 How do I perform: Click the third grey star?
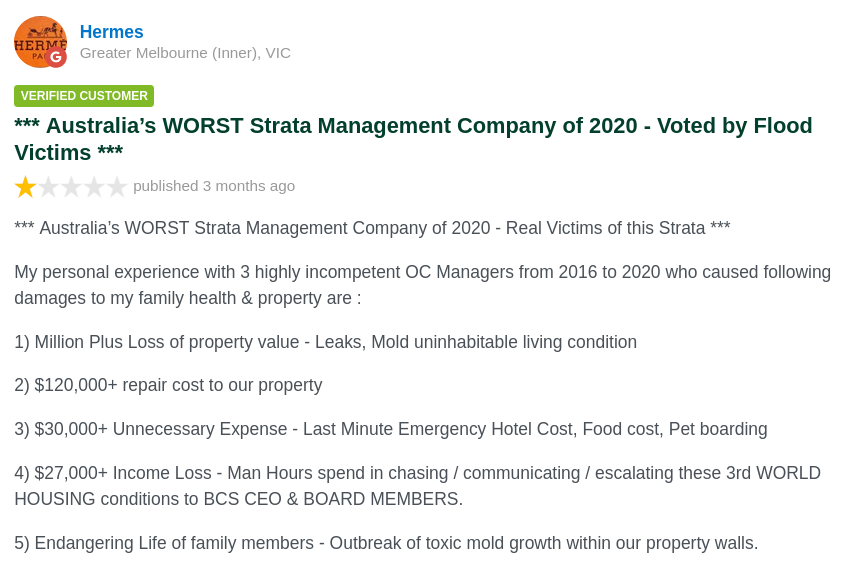point(71,187)
